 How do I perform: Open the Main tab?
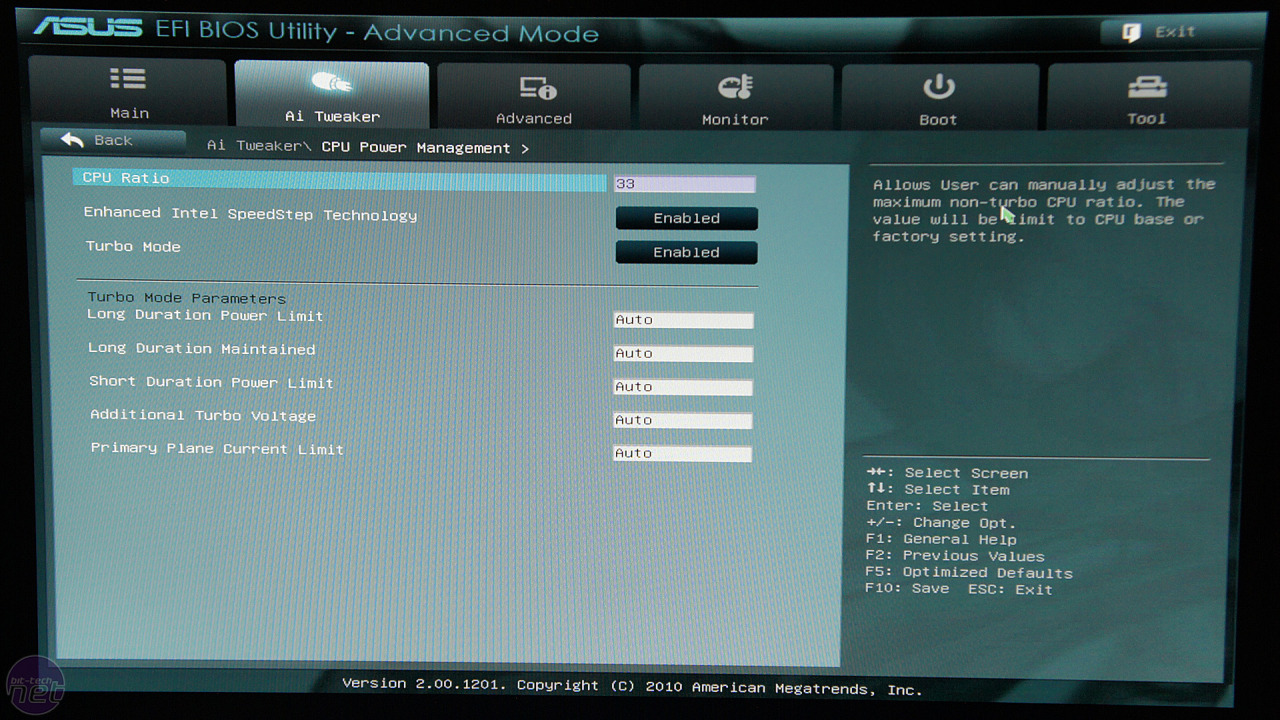[x=128, y=90]
